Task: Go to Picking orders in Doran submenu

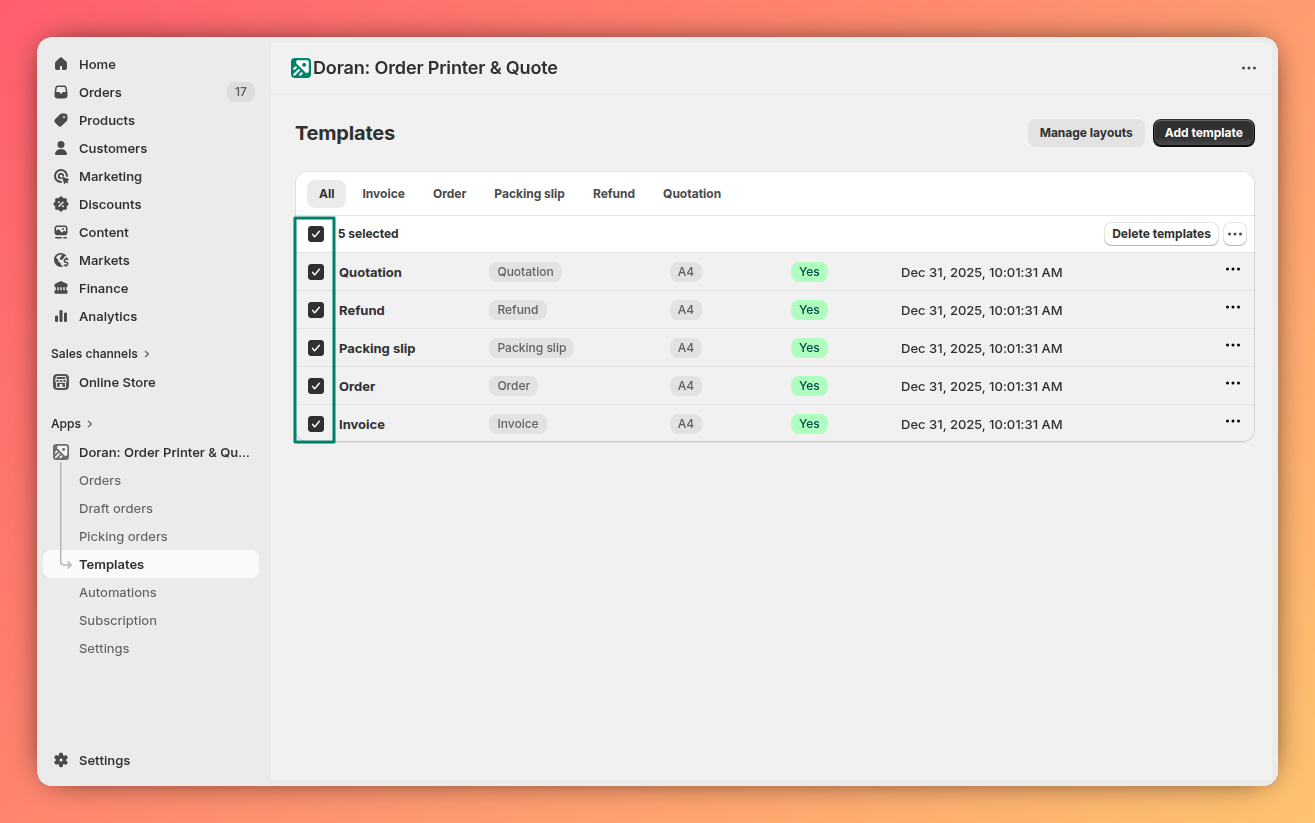Action: point(123,536)
